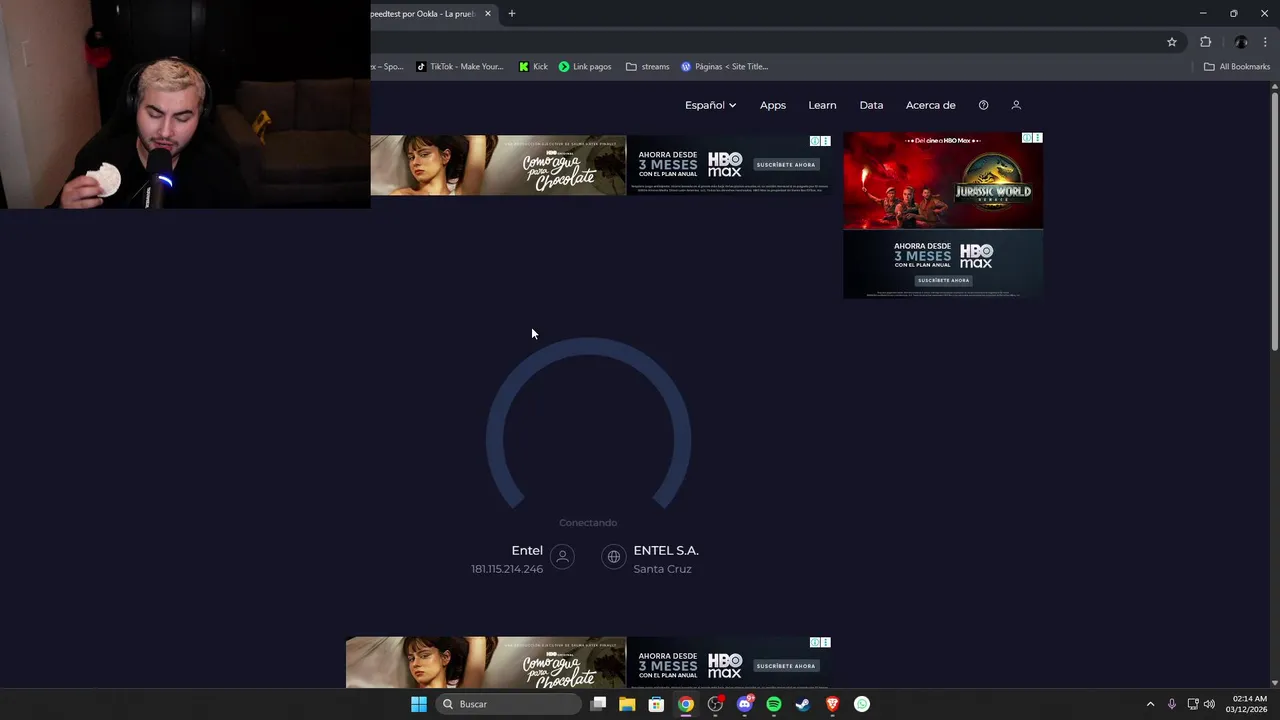Click the microphone tray icon
Viewport: 1280px width, 720px height.
click(1172, 704)
